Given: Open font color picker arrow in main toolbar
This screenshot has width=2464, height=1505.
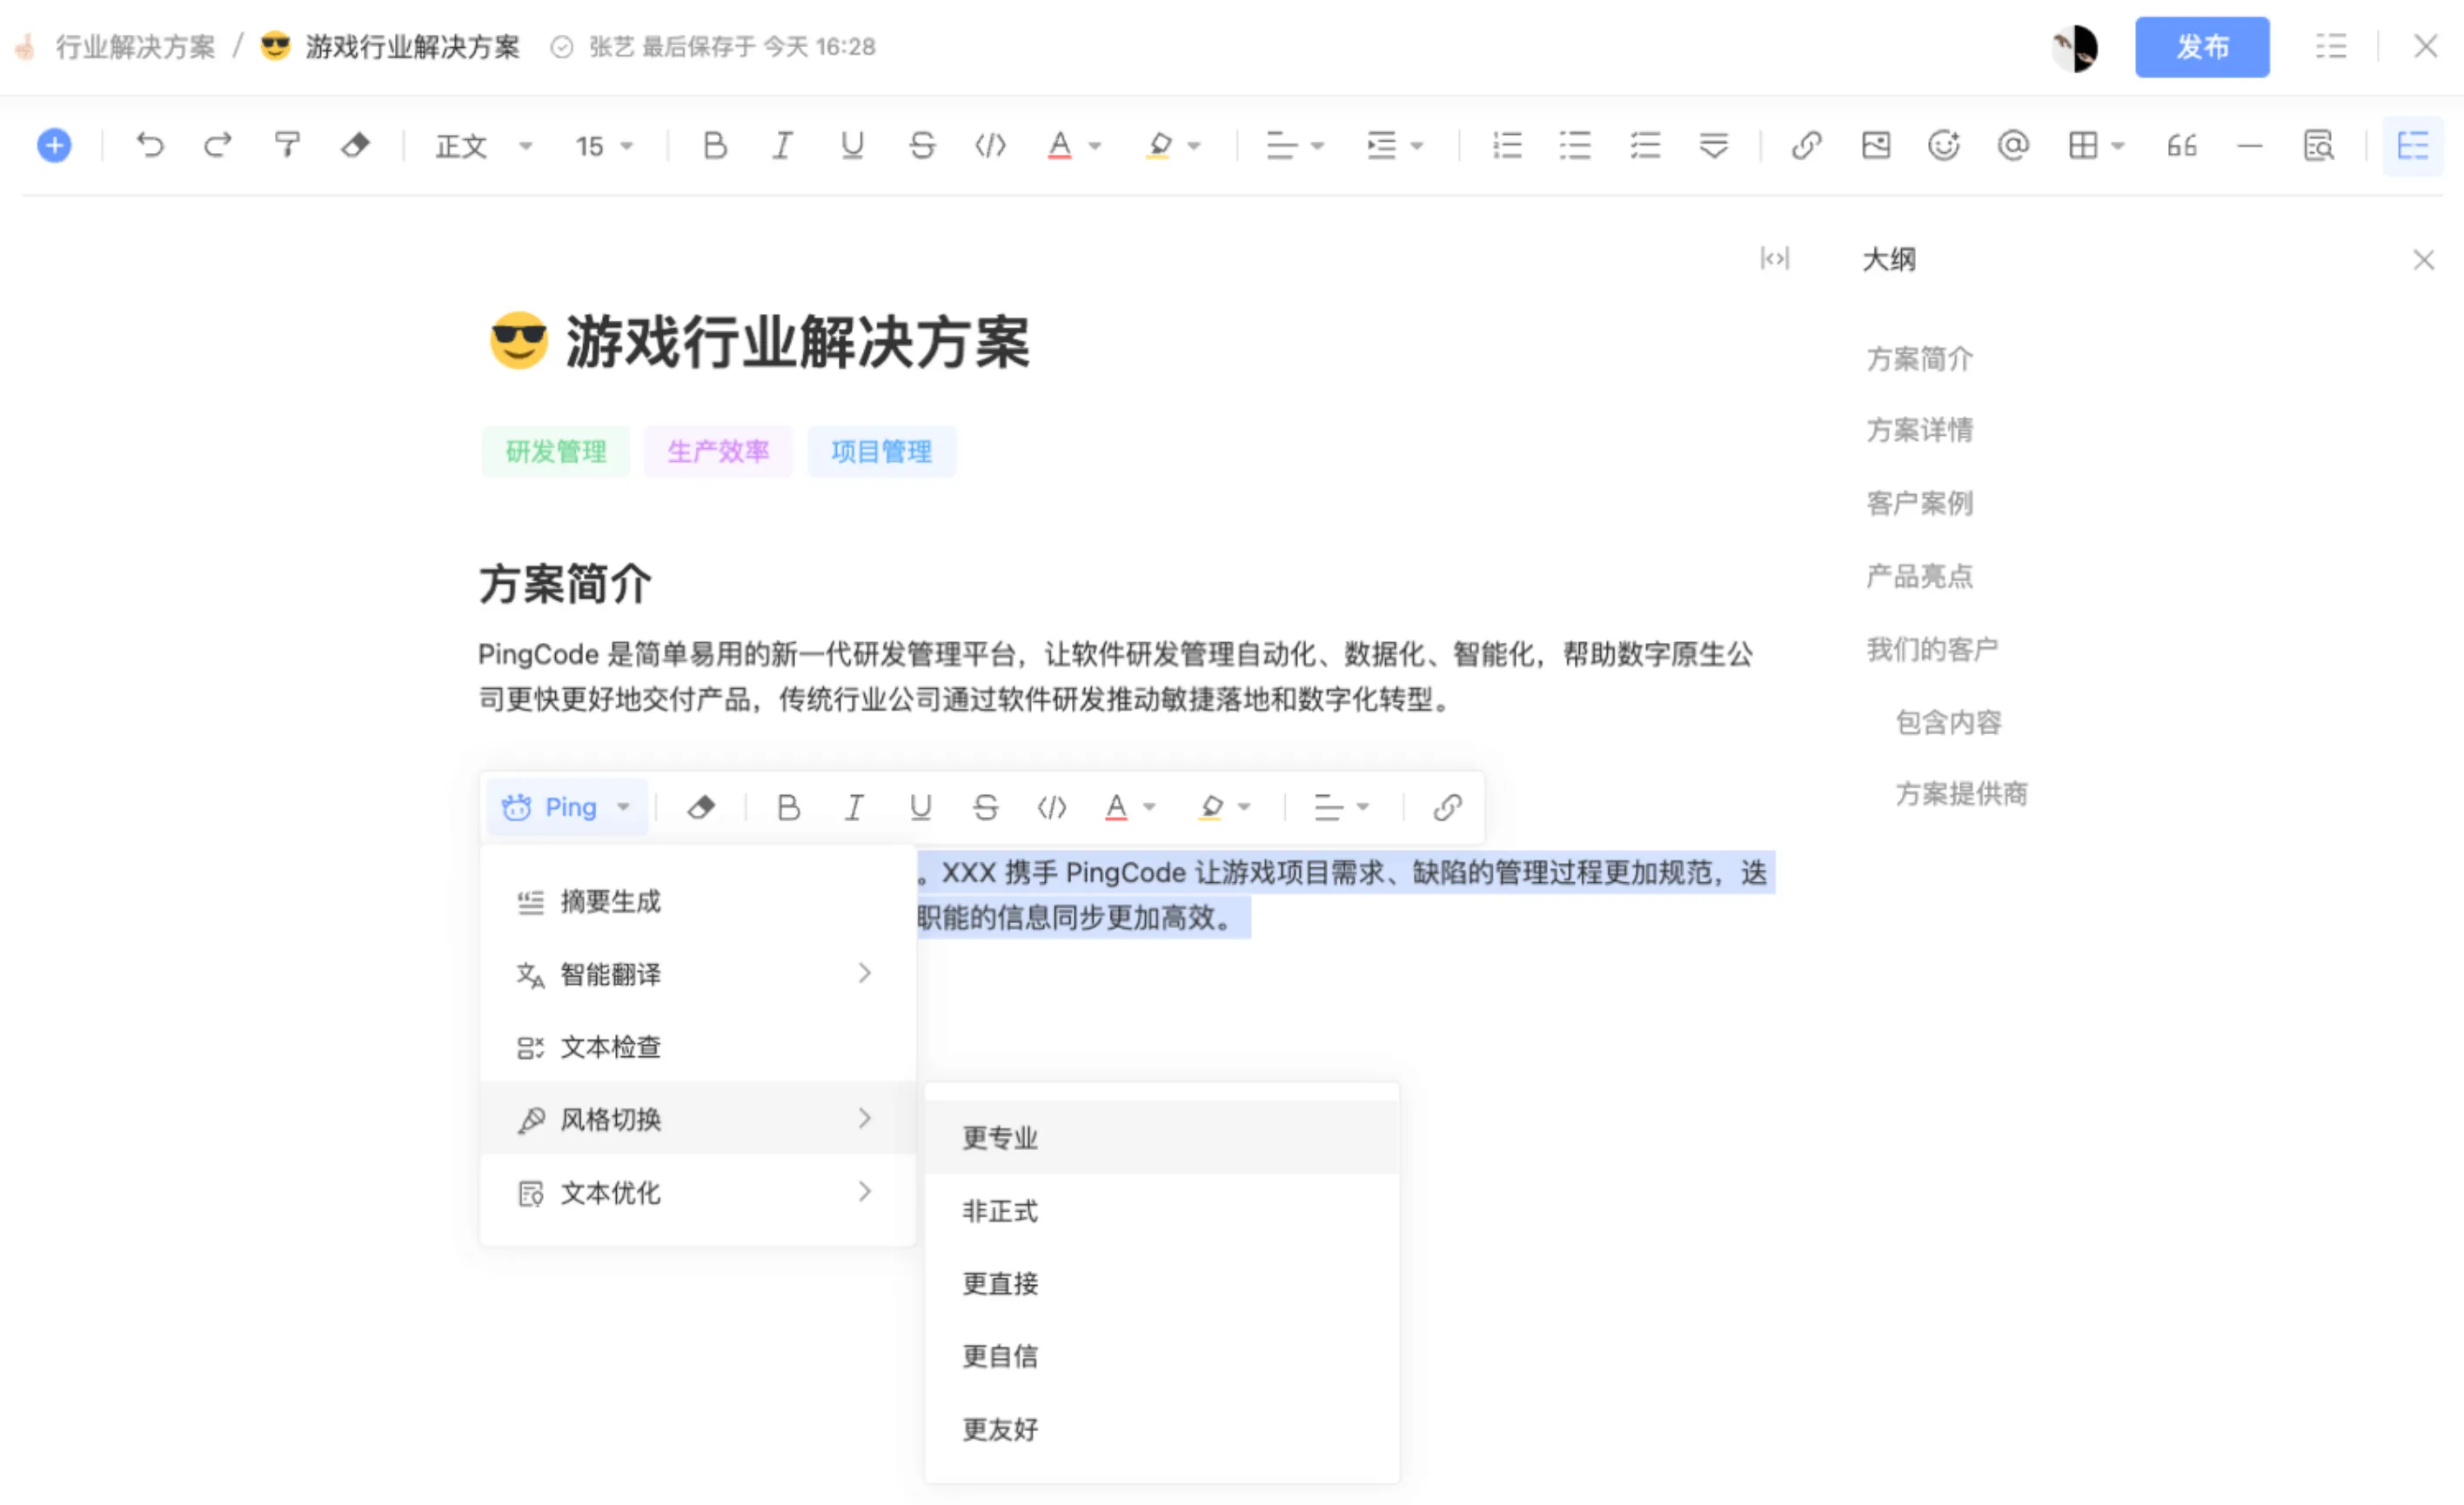Looking at the screenshot, I should coord(1095,146).
